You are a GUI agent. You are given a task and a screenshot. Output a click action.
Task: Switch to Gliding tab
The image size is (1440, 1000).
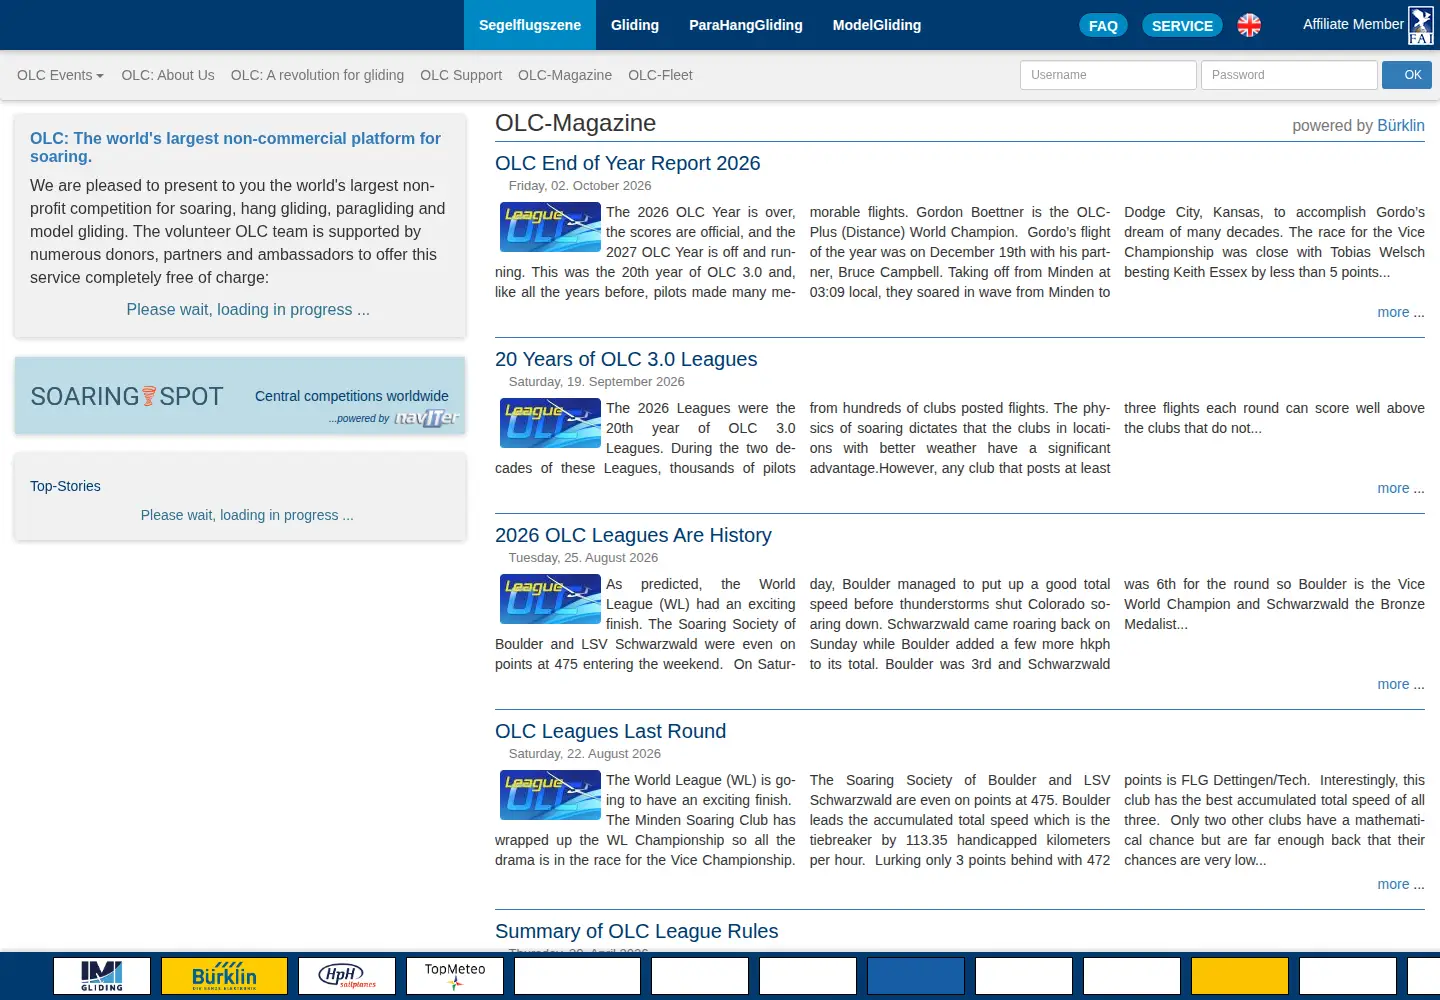(x=635, y=25)
